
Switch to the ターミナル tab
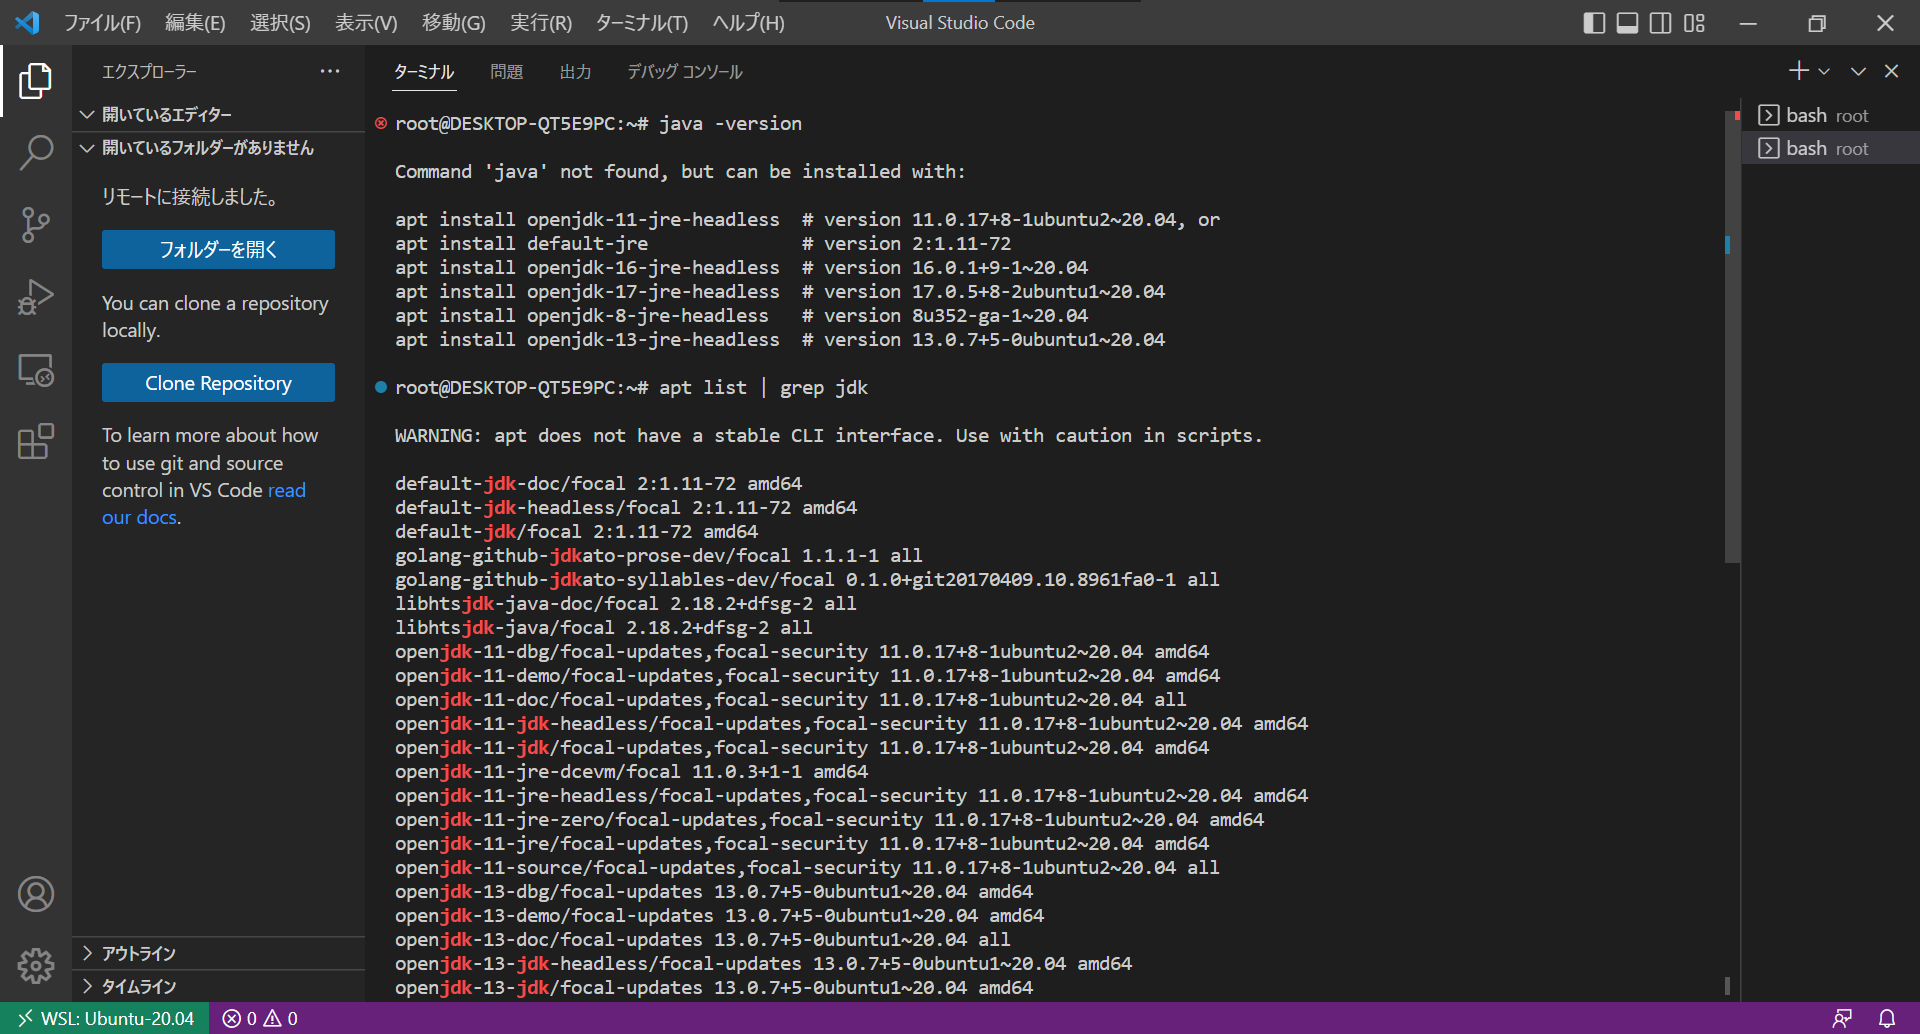(424, 72)
